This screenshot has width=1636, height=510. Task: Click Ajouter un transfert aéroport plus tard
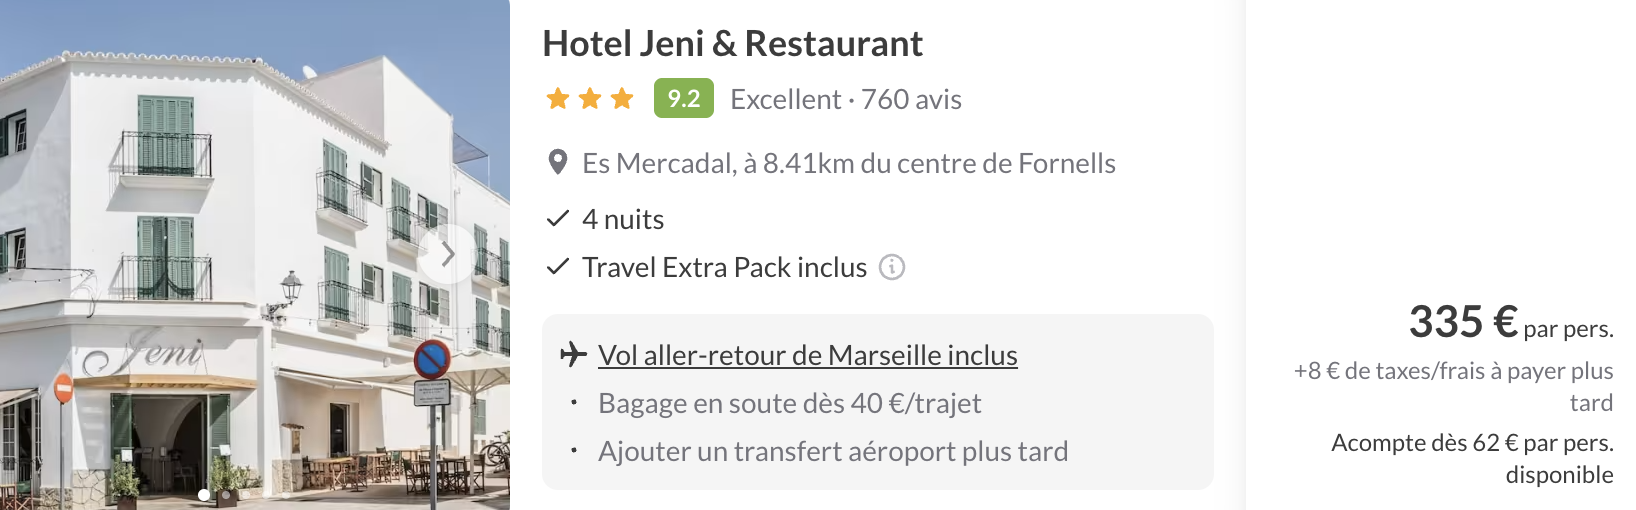833,451
